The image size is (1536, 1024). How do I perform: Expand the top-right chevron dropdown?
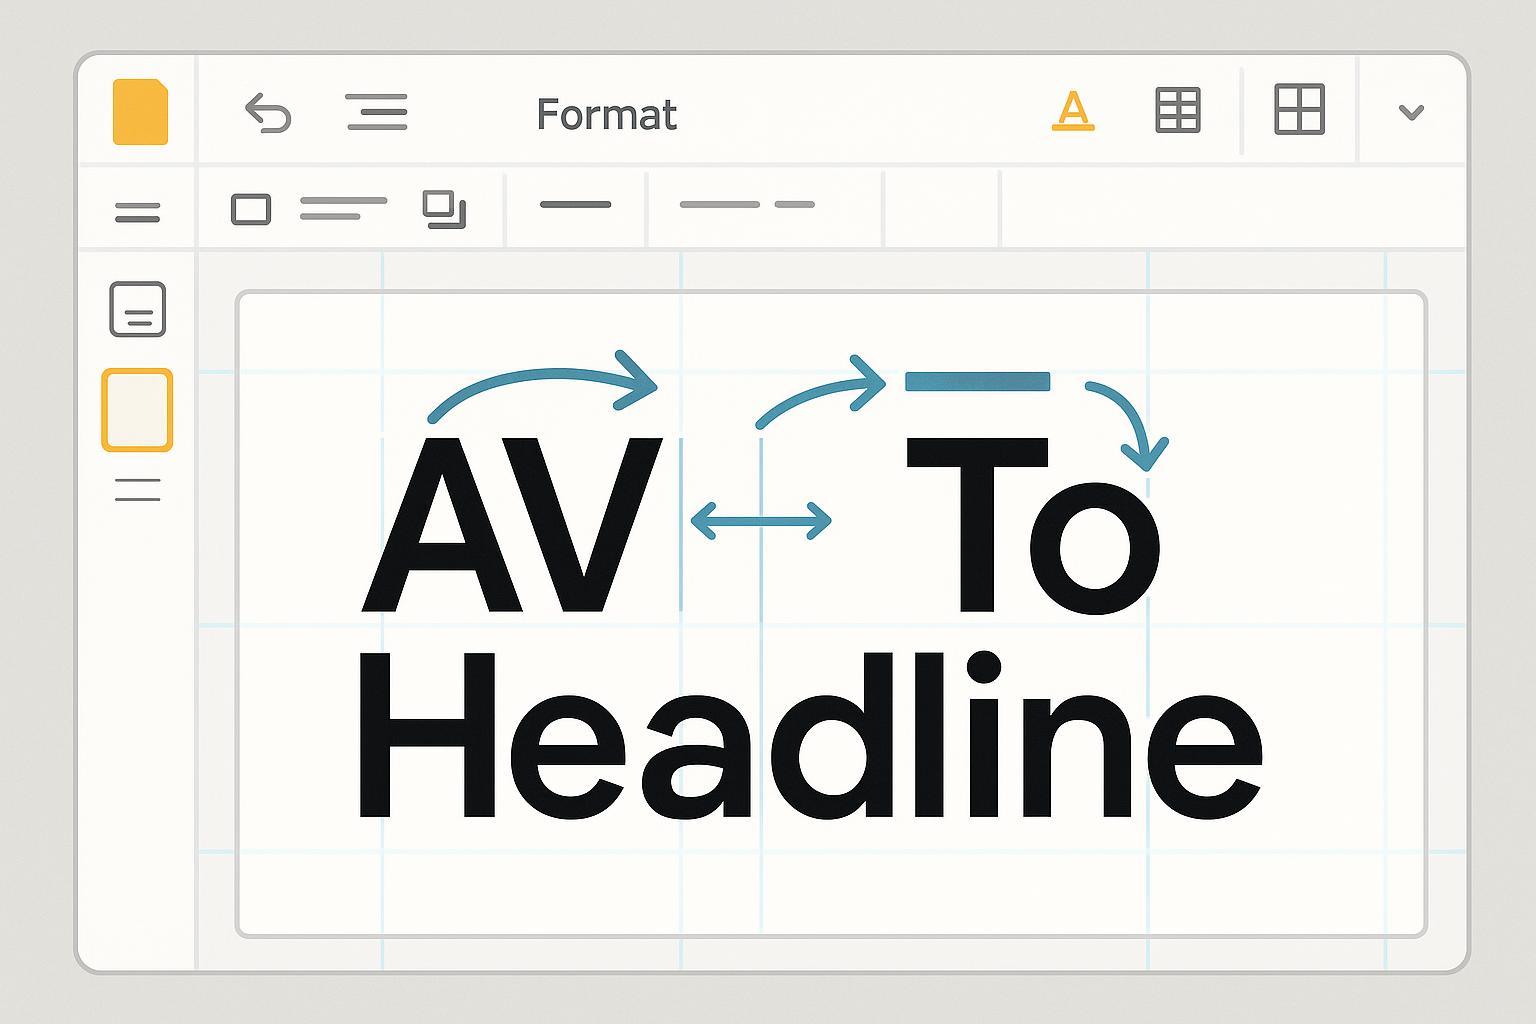pos(1411,112)
